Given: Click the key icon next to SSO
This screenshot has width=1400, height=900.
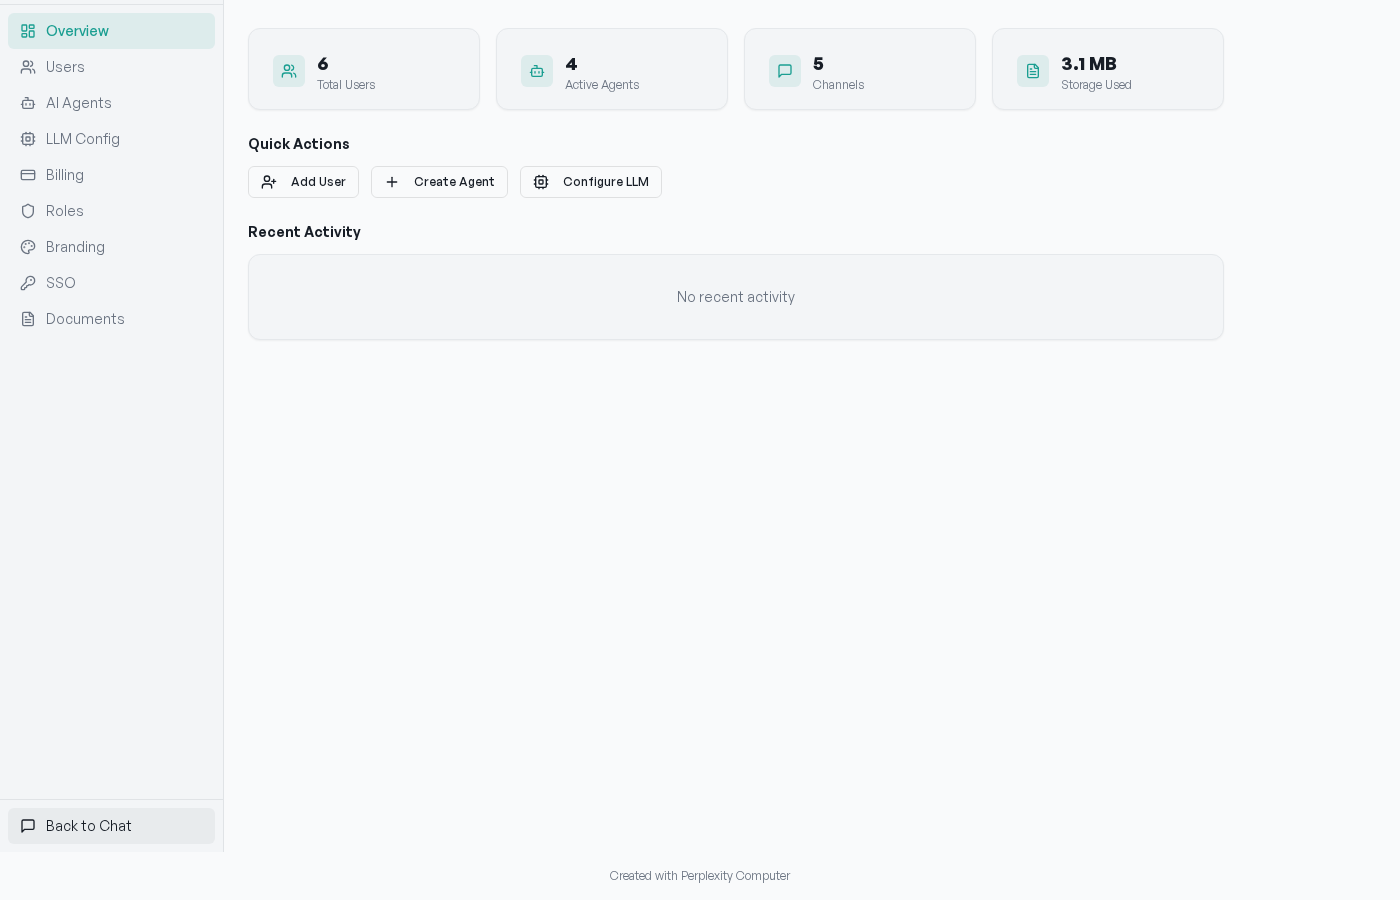Looking at the screenshot, I should click(29, 283).
